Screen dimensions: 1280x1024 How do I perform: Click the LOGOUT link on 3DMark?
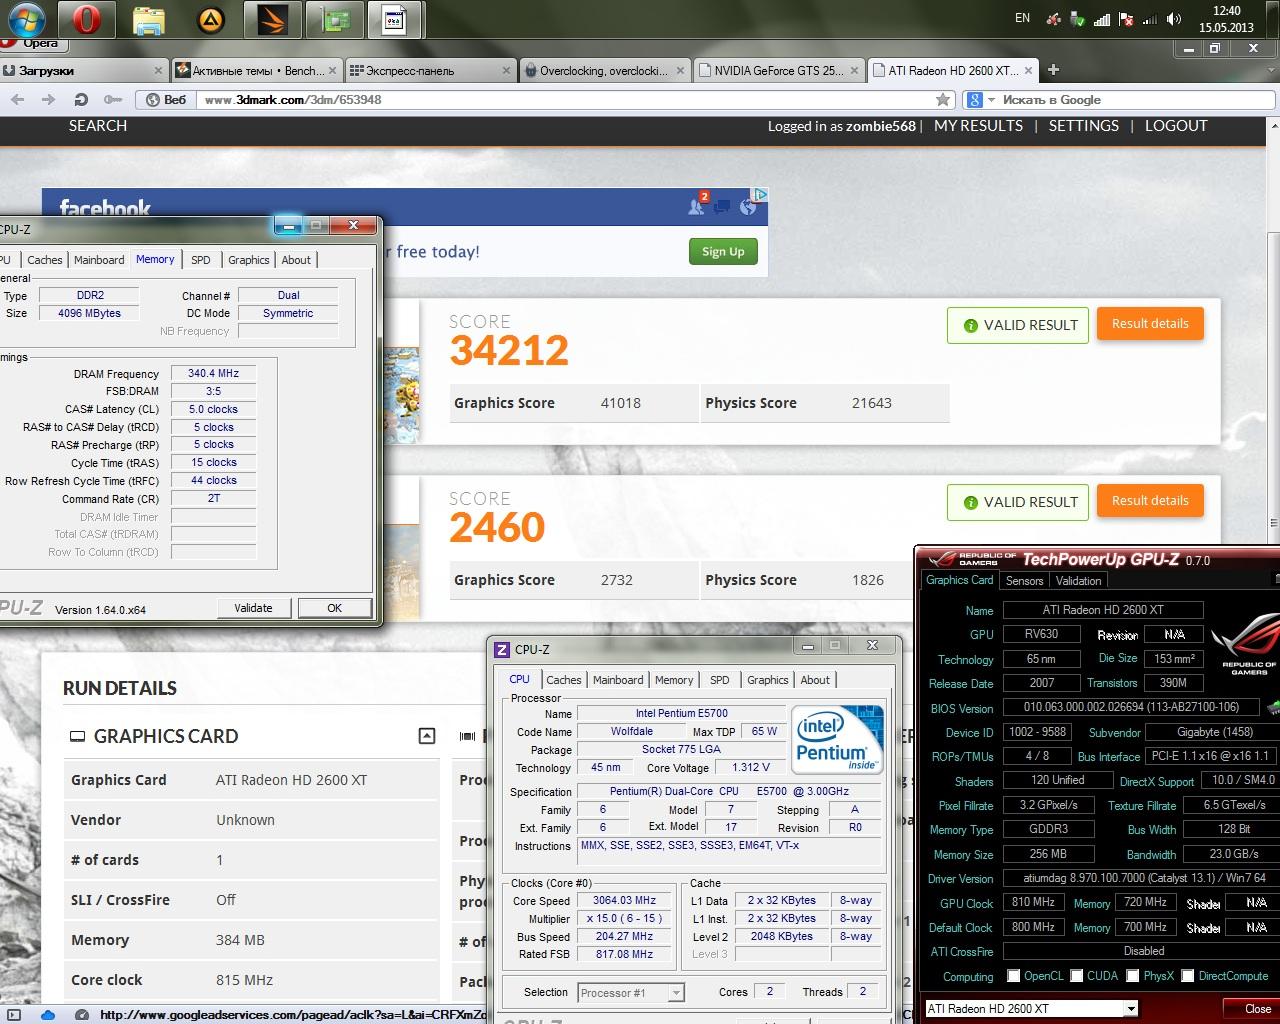pos(1176,126)
